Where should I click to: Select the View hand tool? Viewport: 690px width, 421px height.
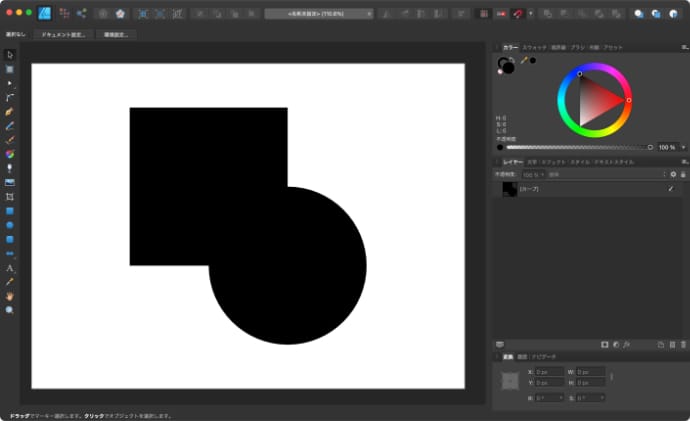point(10,296)
